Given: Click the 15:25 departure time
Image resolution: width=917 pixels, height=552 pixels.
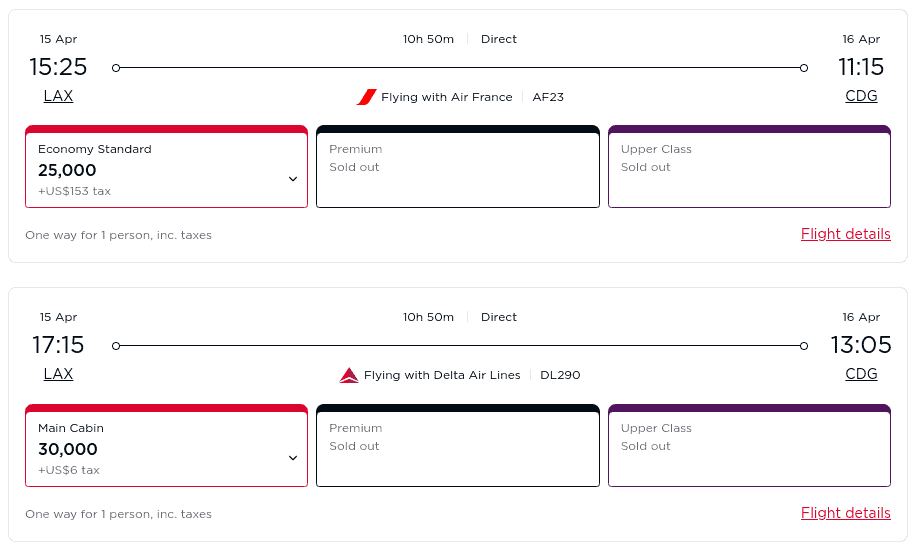Looking at the screenshot, I should click(x=58, y=67).
